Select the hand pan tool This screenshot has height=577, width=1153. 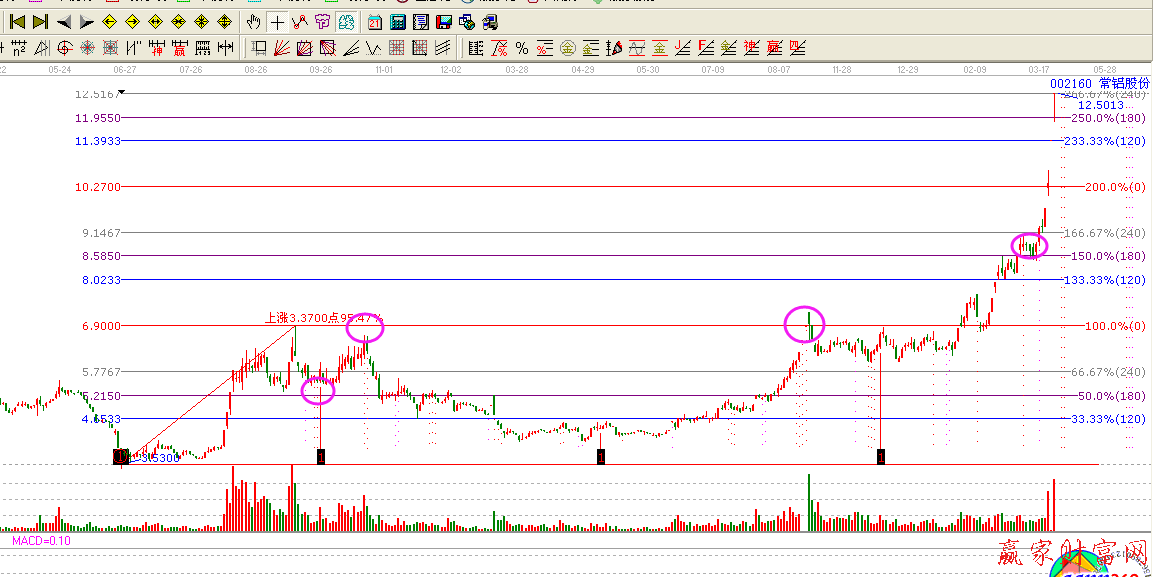click(x=253, y=21)
